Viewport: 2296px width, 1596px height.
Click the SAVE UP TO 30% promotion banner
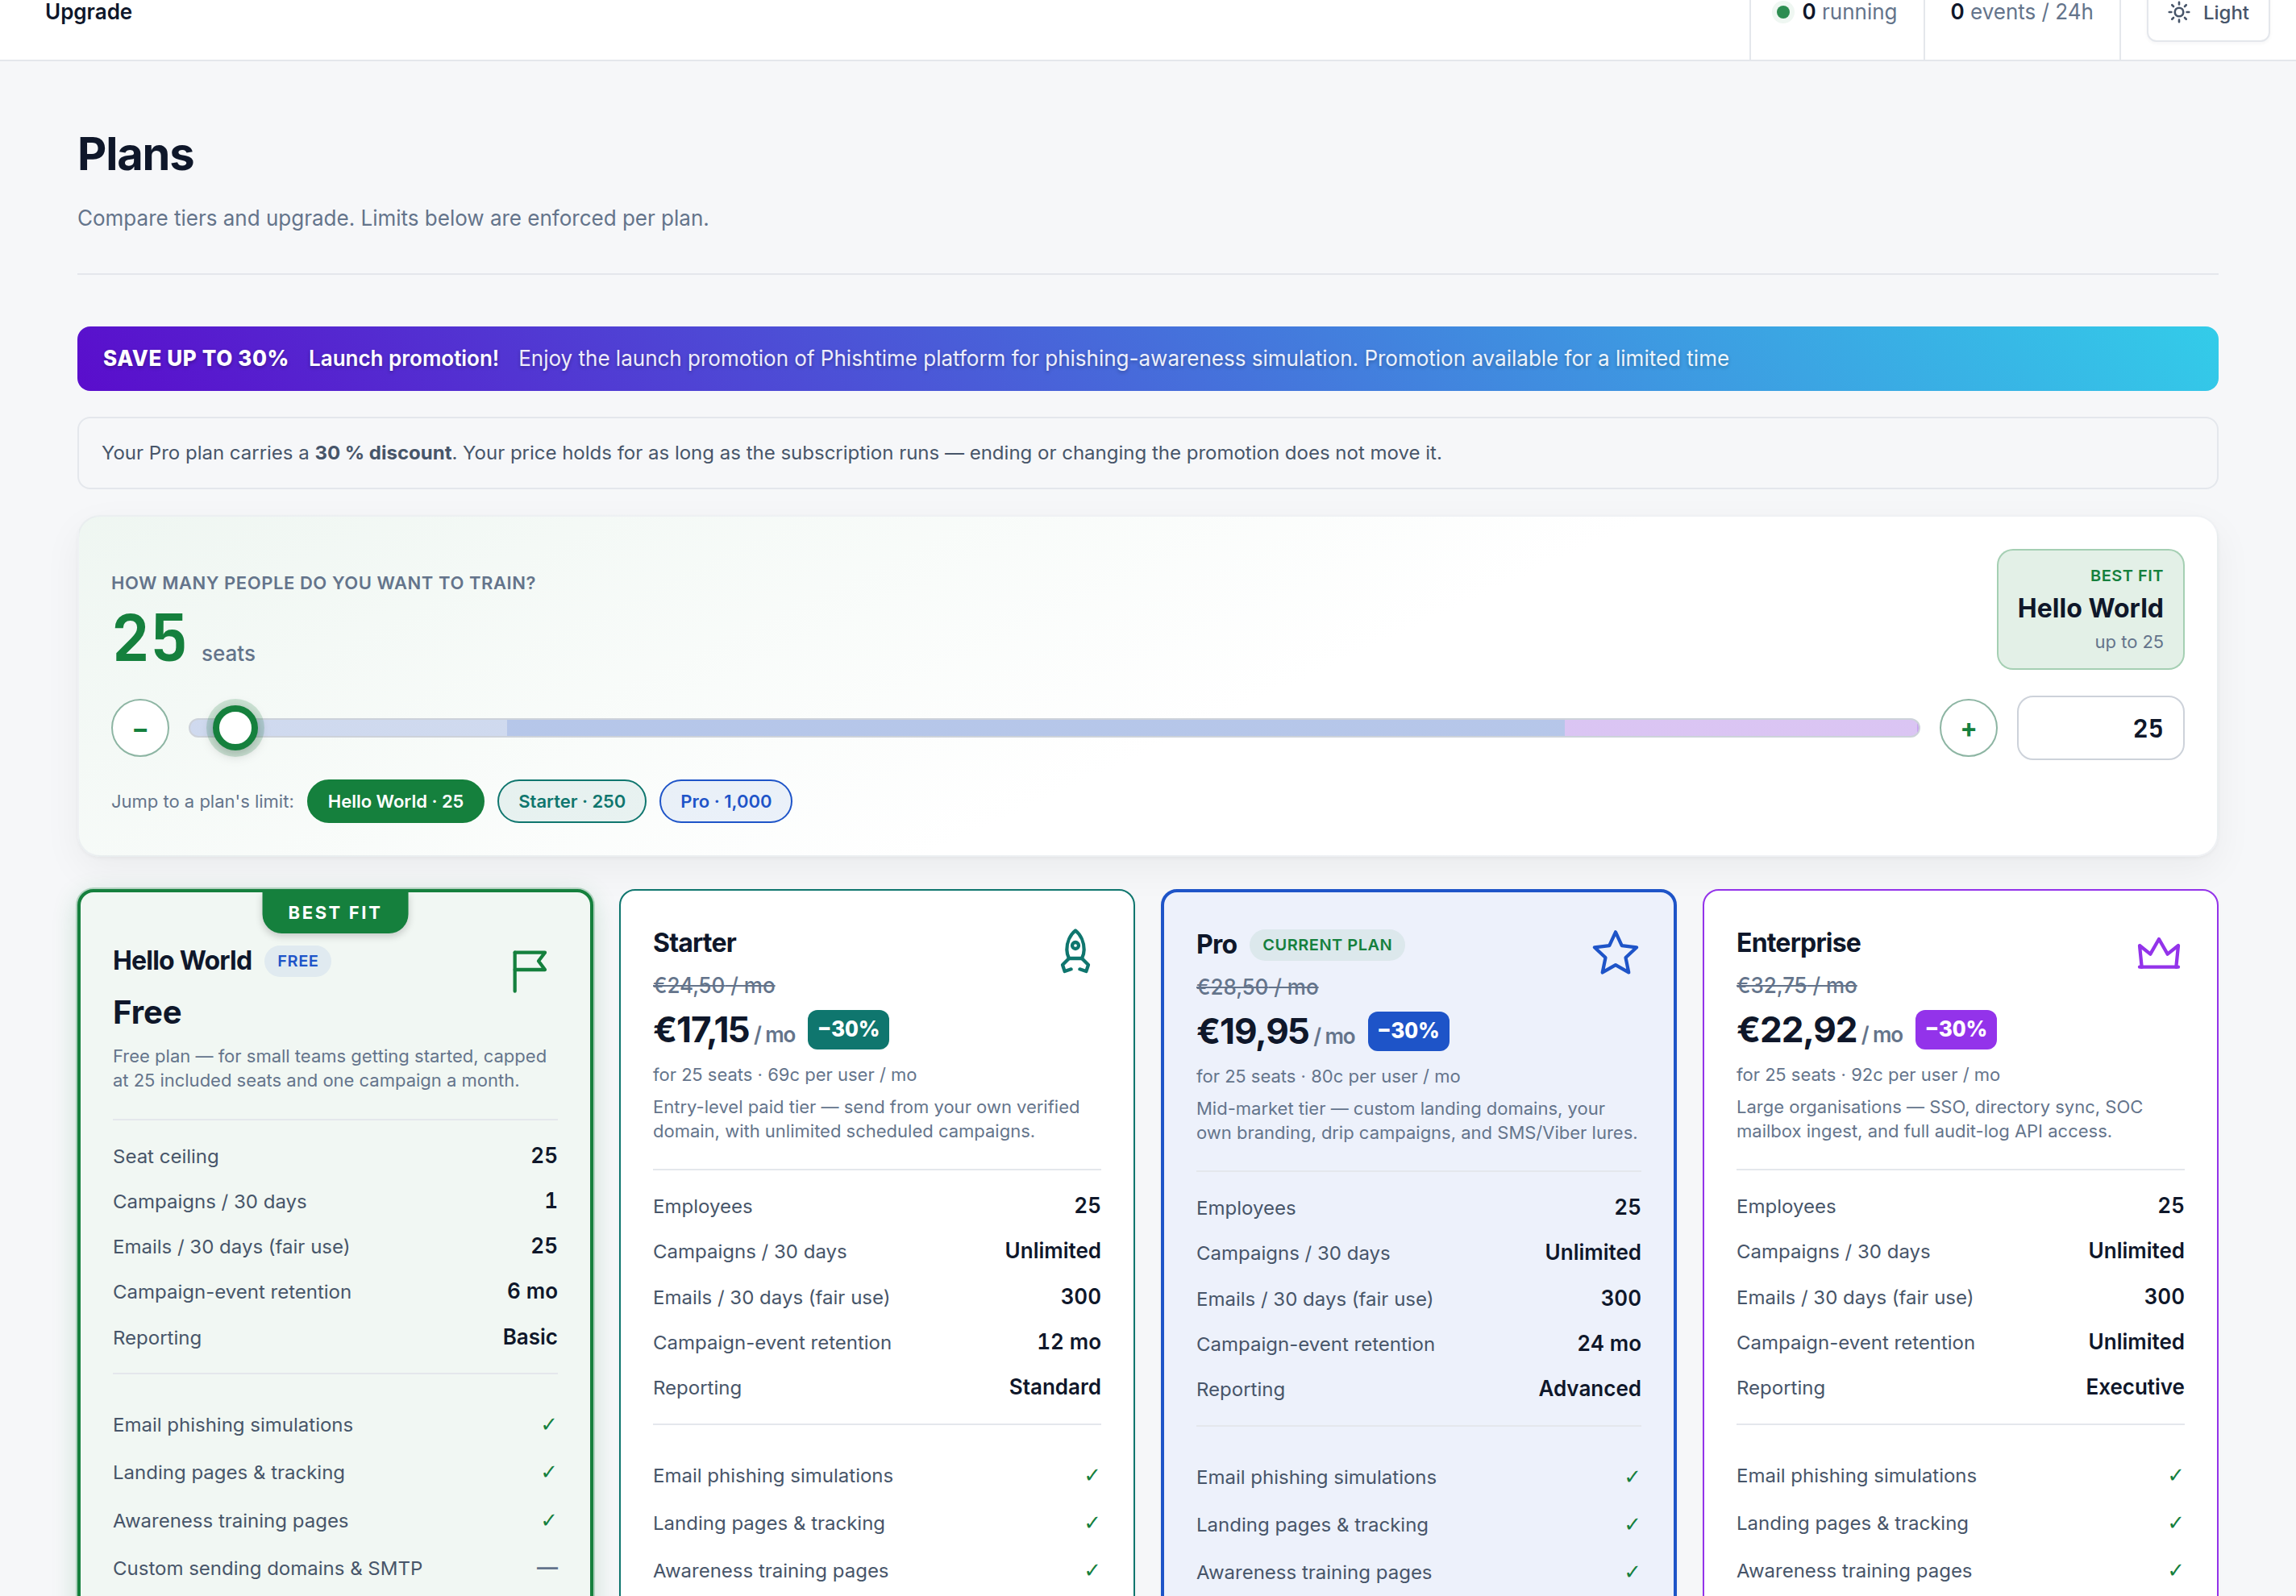point(1147,359)
